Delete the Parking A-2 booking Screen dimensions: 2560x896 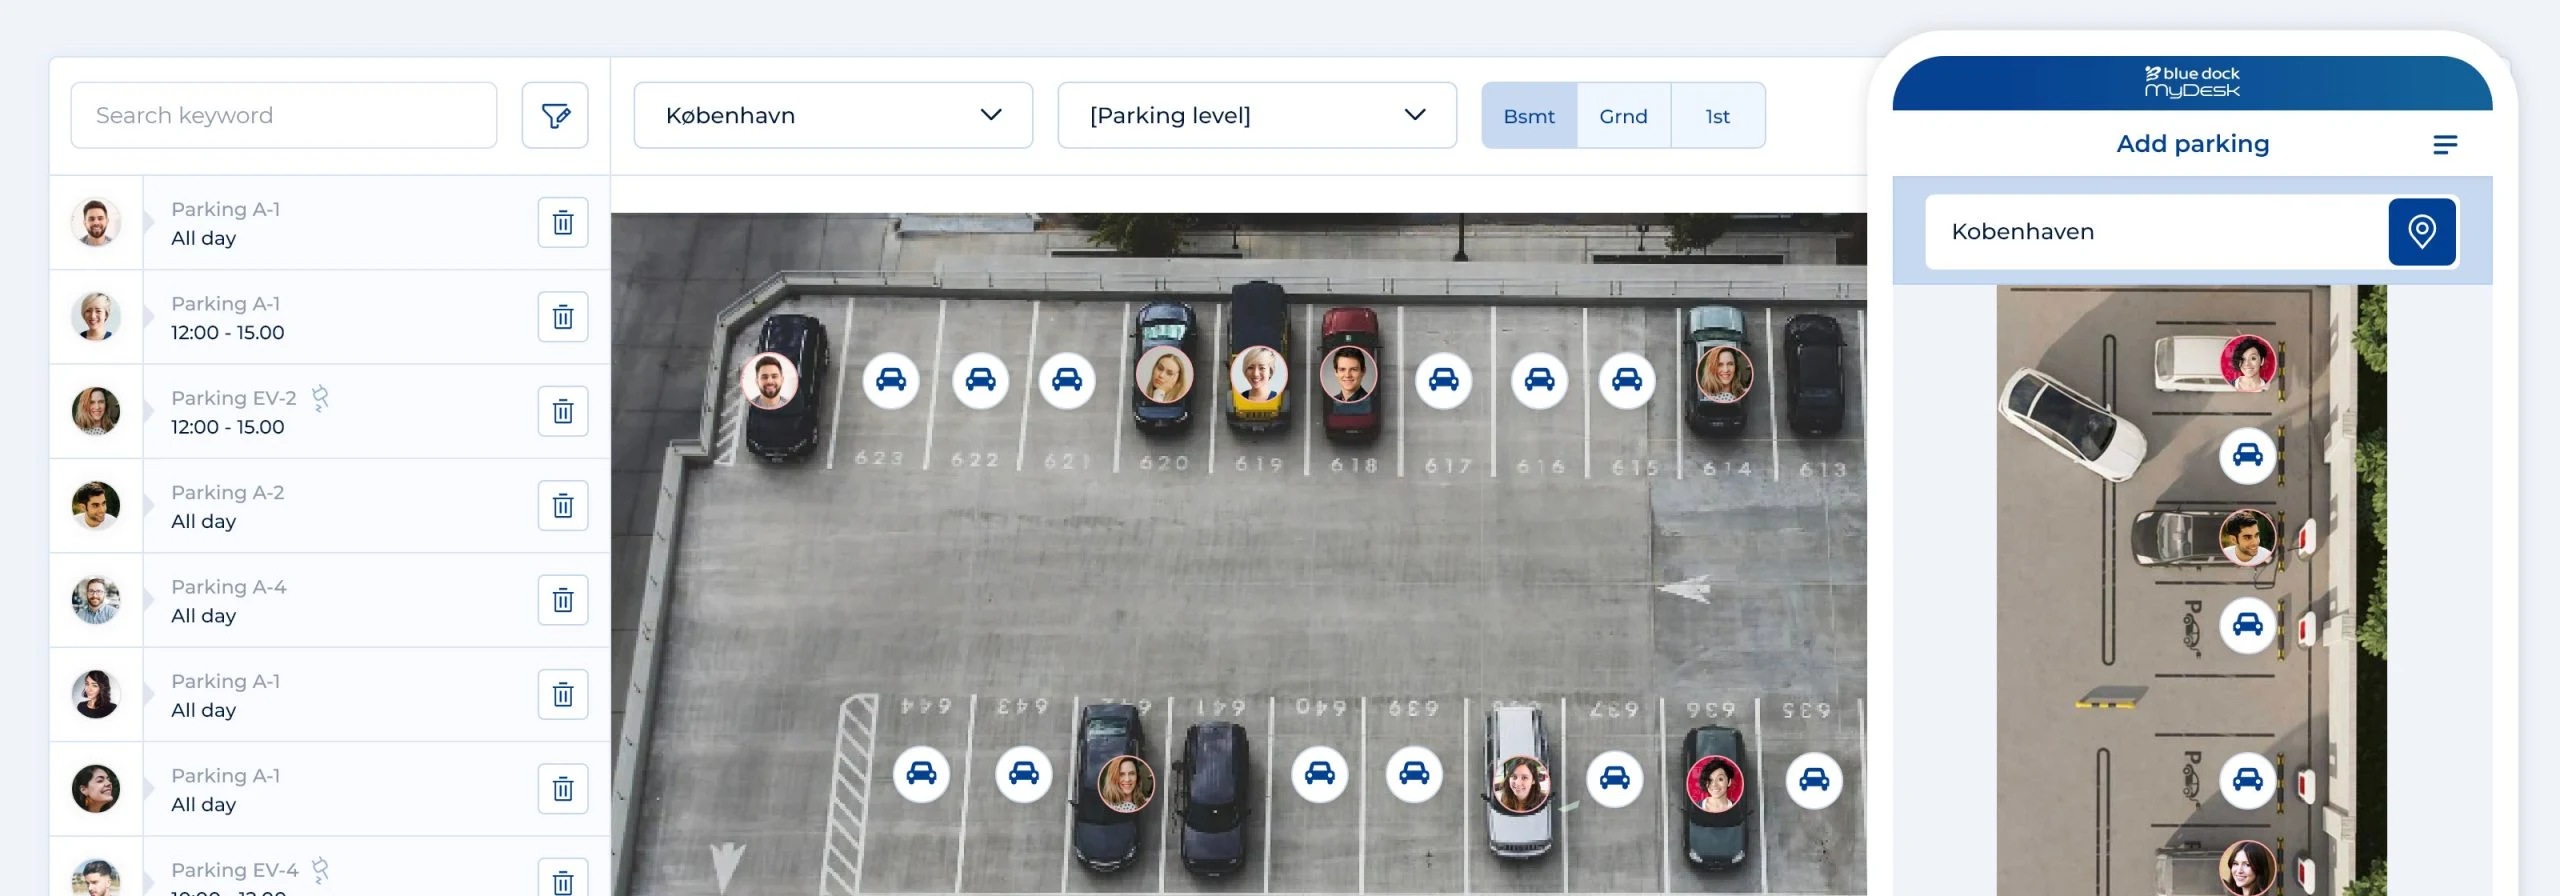[563, 506]
